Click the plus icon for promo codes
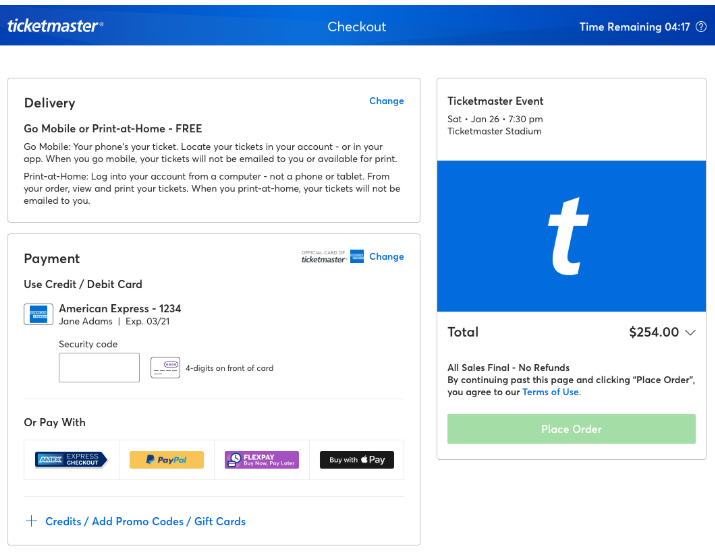The height and width of the screenshot is (555, 715). point(31,521)
